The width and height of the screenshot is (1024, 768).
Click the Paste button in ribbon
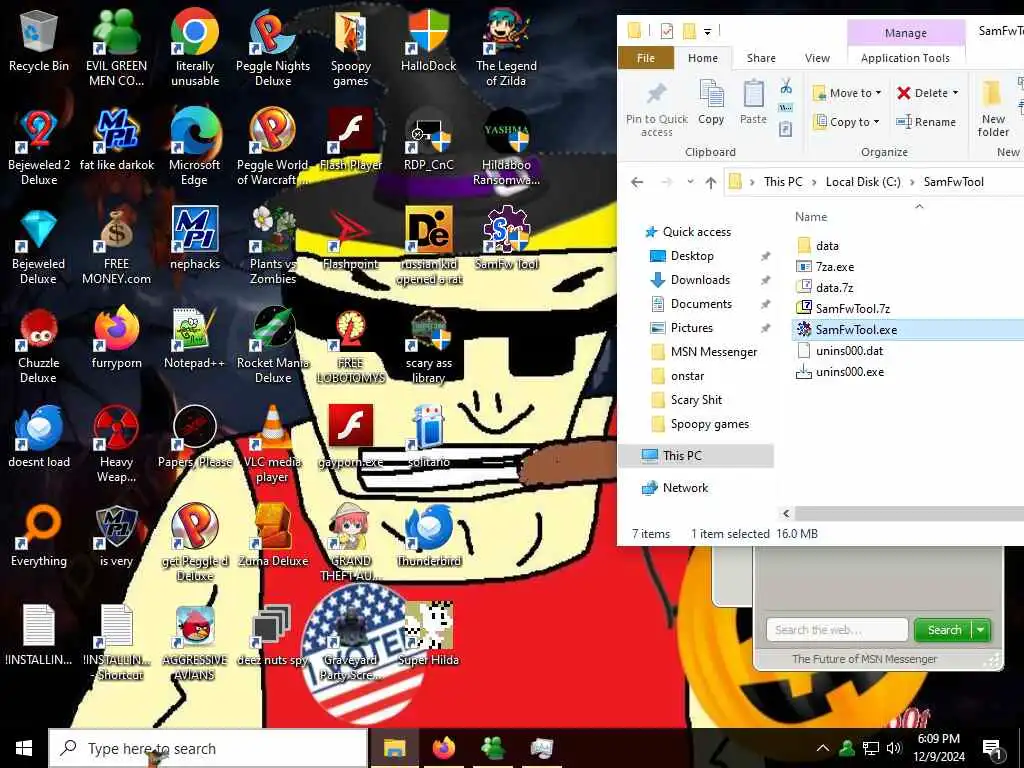click(753, 103)
